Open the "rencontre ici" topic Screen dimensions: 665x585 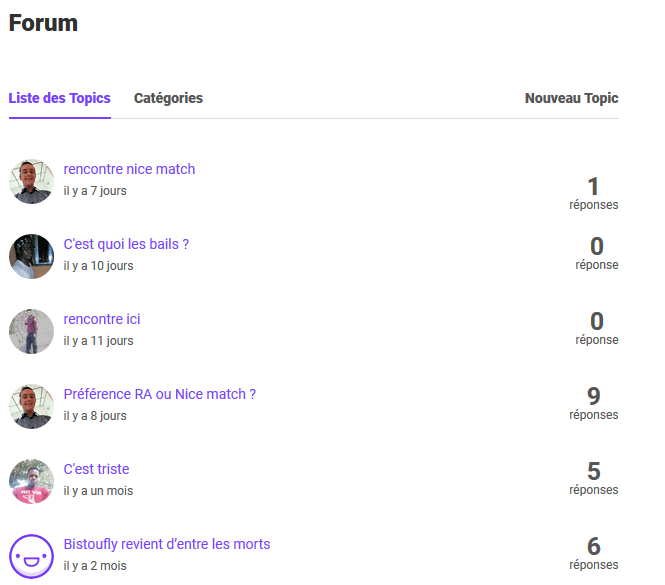(x=102, y=319)
